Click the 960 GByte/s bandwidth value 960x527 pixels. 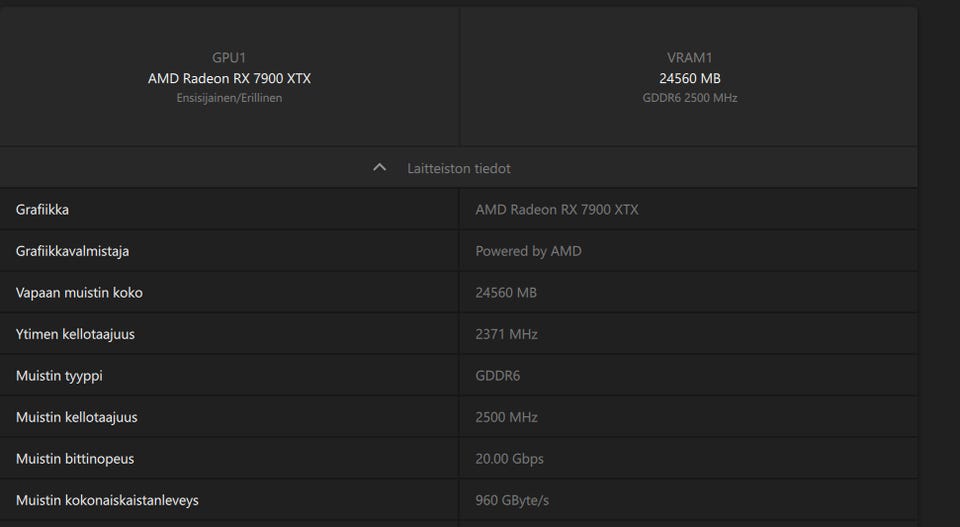[x=512, y=500]
